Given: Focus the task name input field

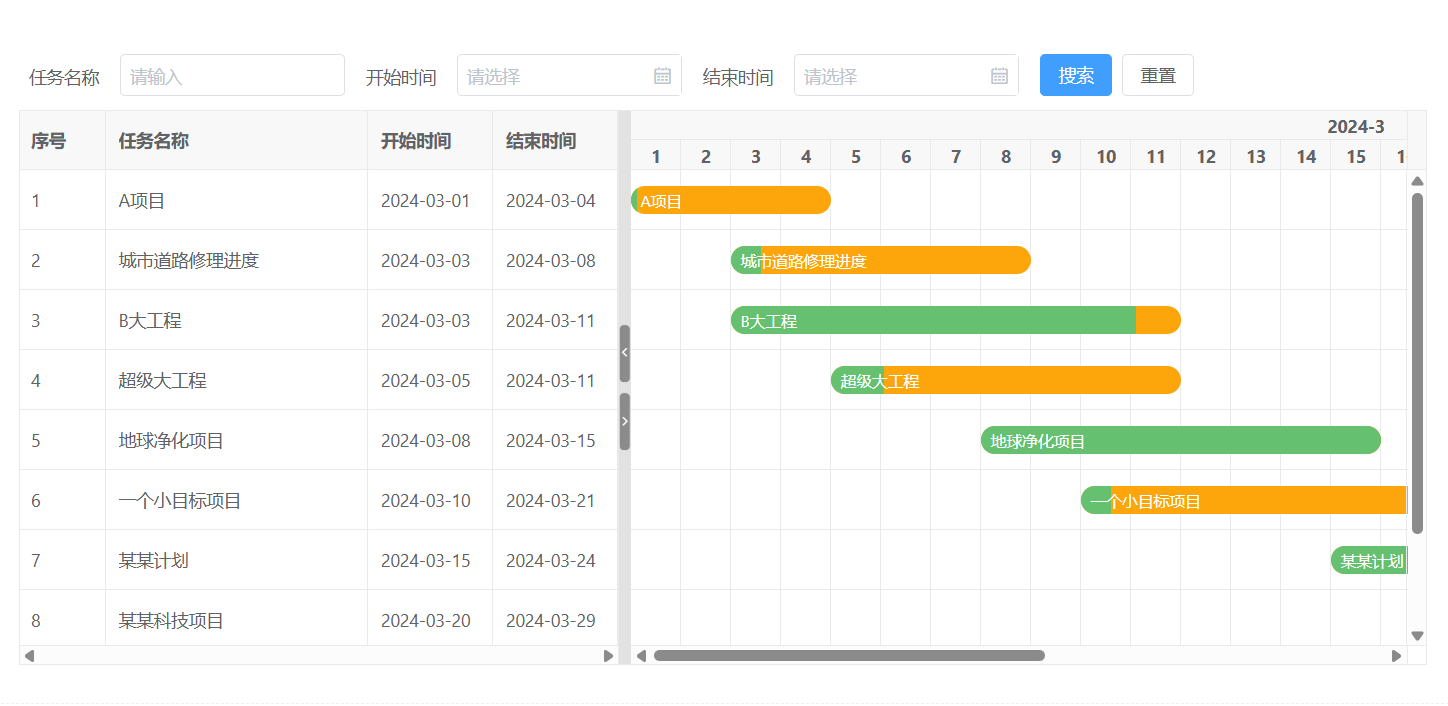Looking at the screenshot, I should click(232, 76).
